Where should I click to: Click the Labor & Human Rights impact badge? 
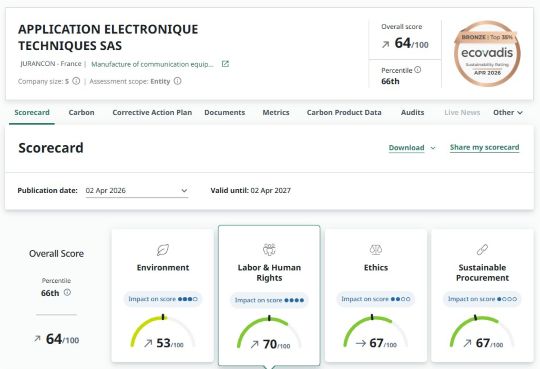269,300
